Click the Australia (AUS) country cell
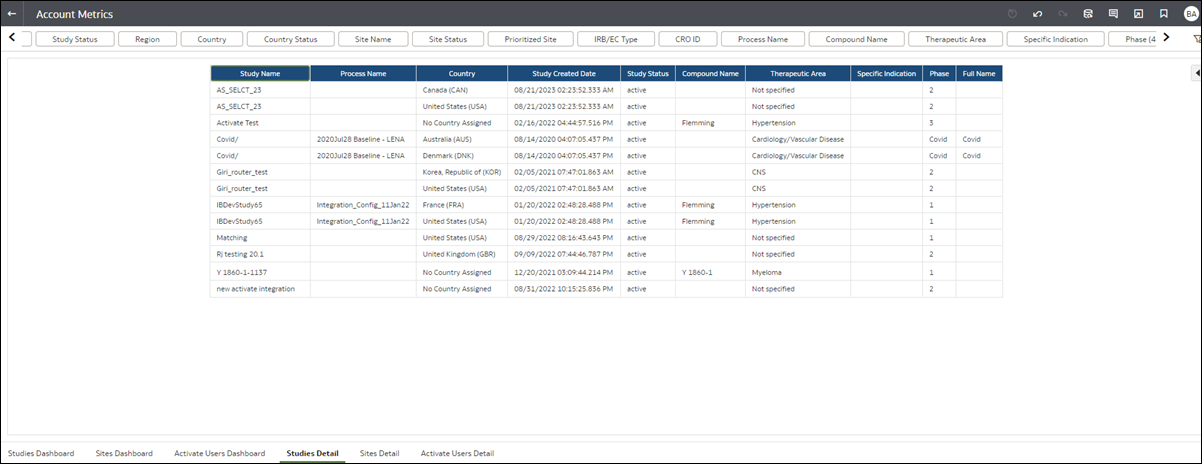 [462, 139]
